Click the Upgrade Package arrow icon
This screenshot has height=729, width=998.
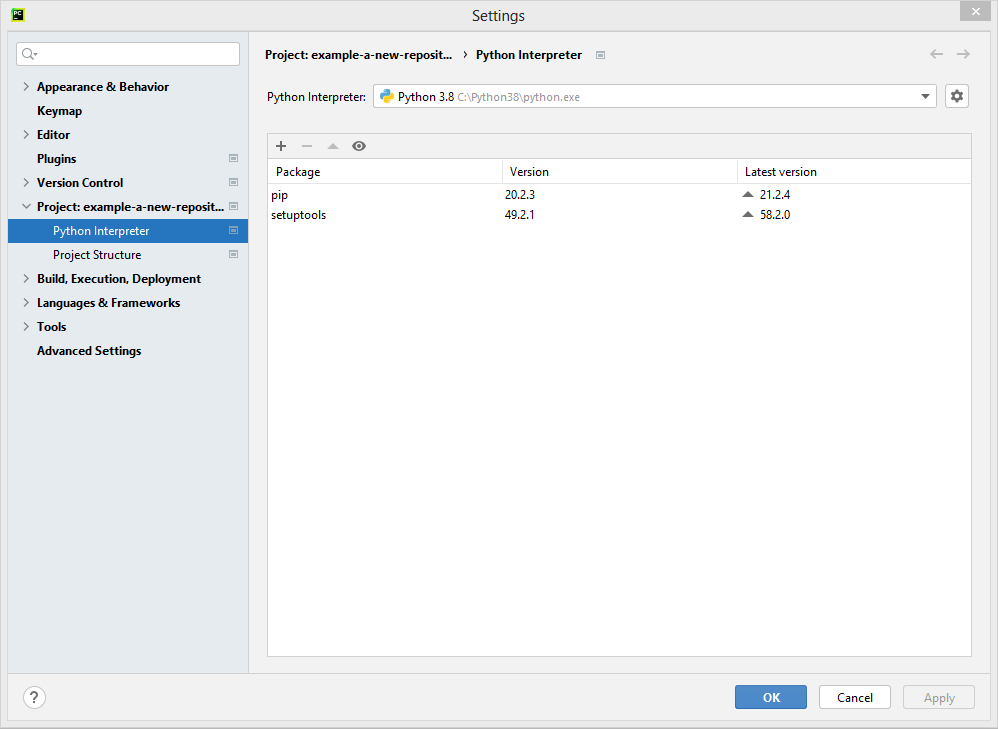tap(333, 146)
